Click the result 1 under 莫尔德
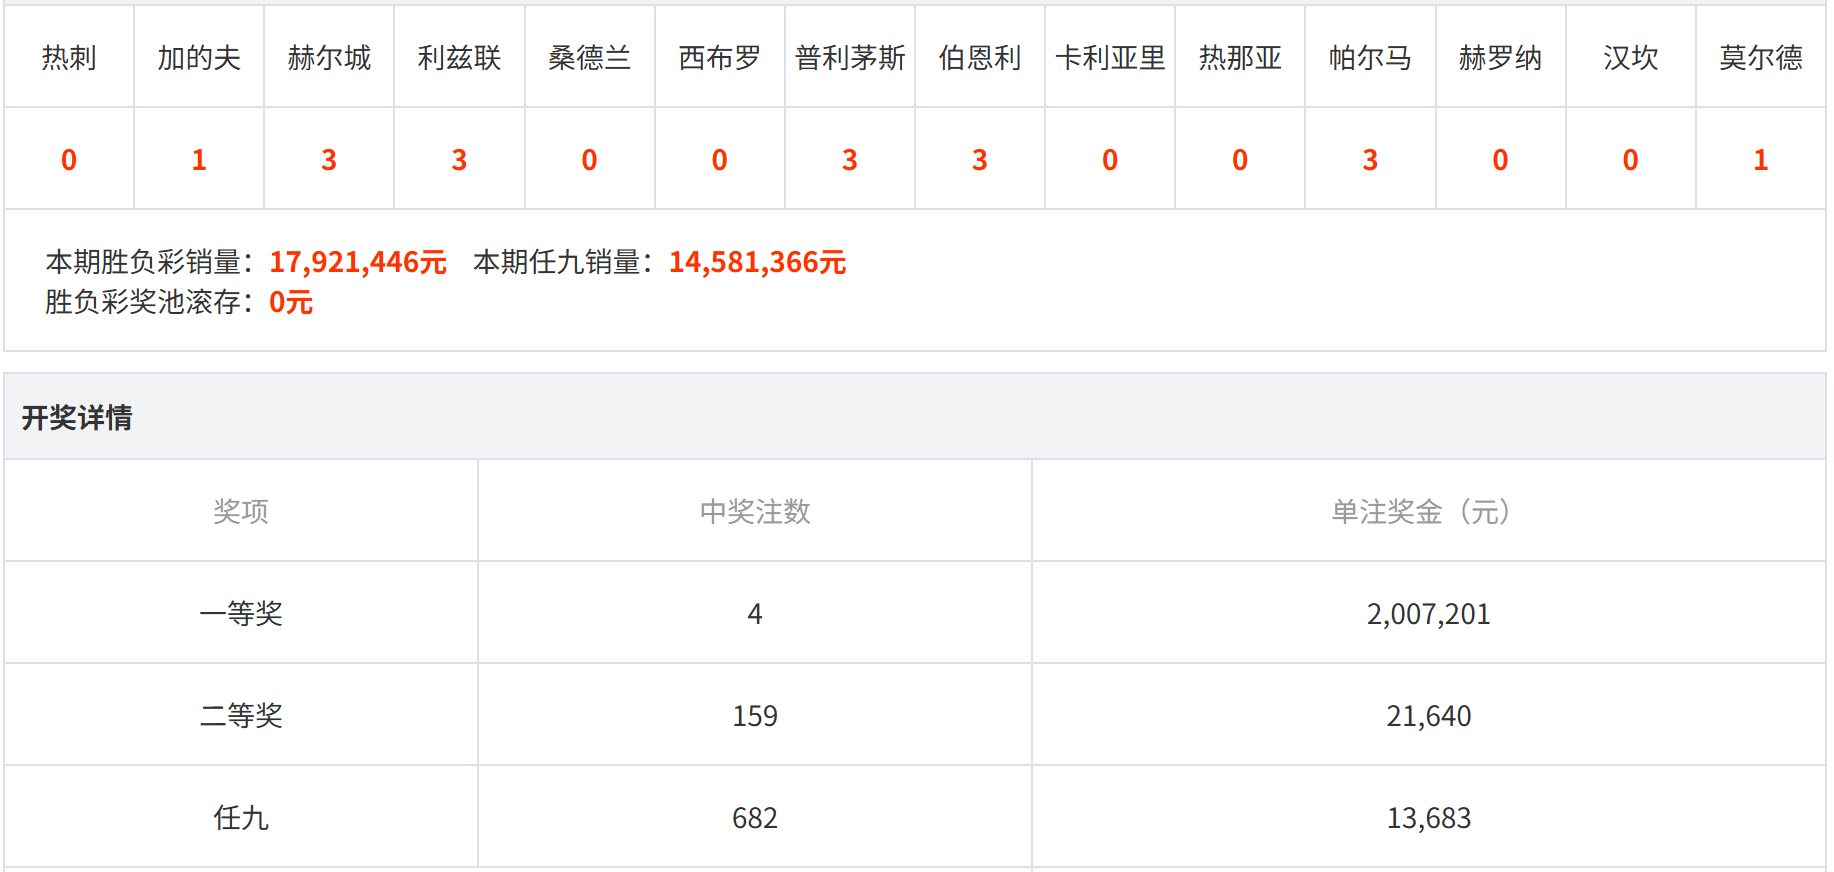 [x=1761, y=160]
